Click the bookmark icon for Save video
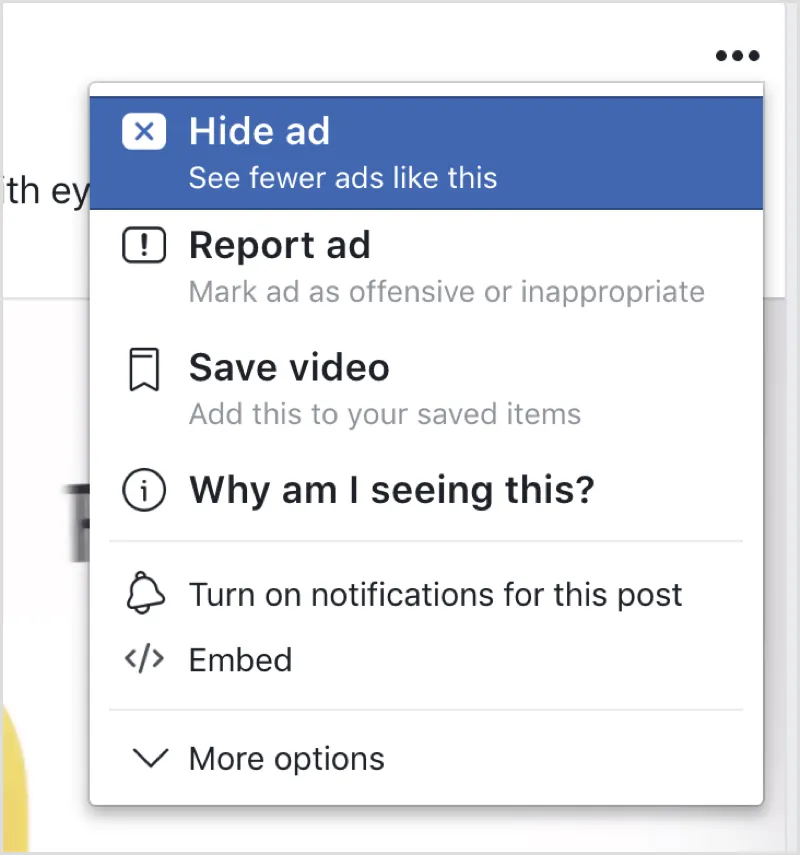This screenshot has height=855, width=800. click(145, 370)
